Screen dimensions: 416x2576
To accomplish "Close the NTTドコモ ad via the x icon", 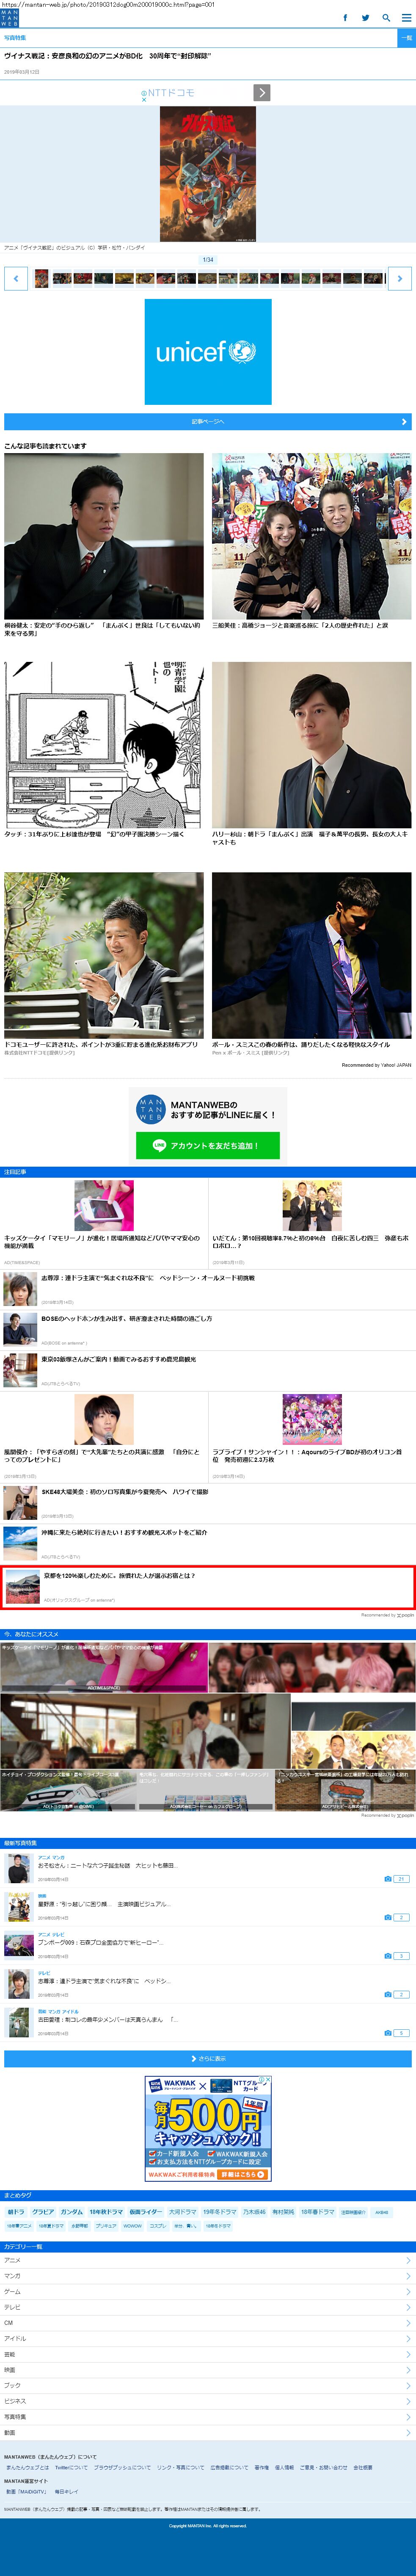I will 144,99.
